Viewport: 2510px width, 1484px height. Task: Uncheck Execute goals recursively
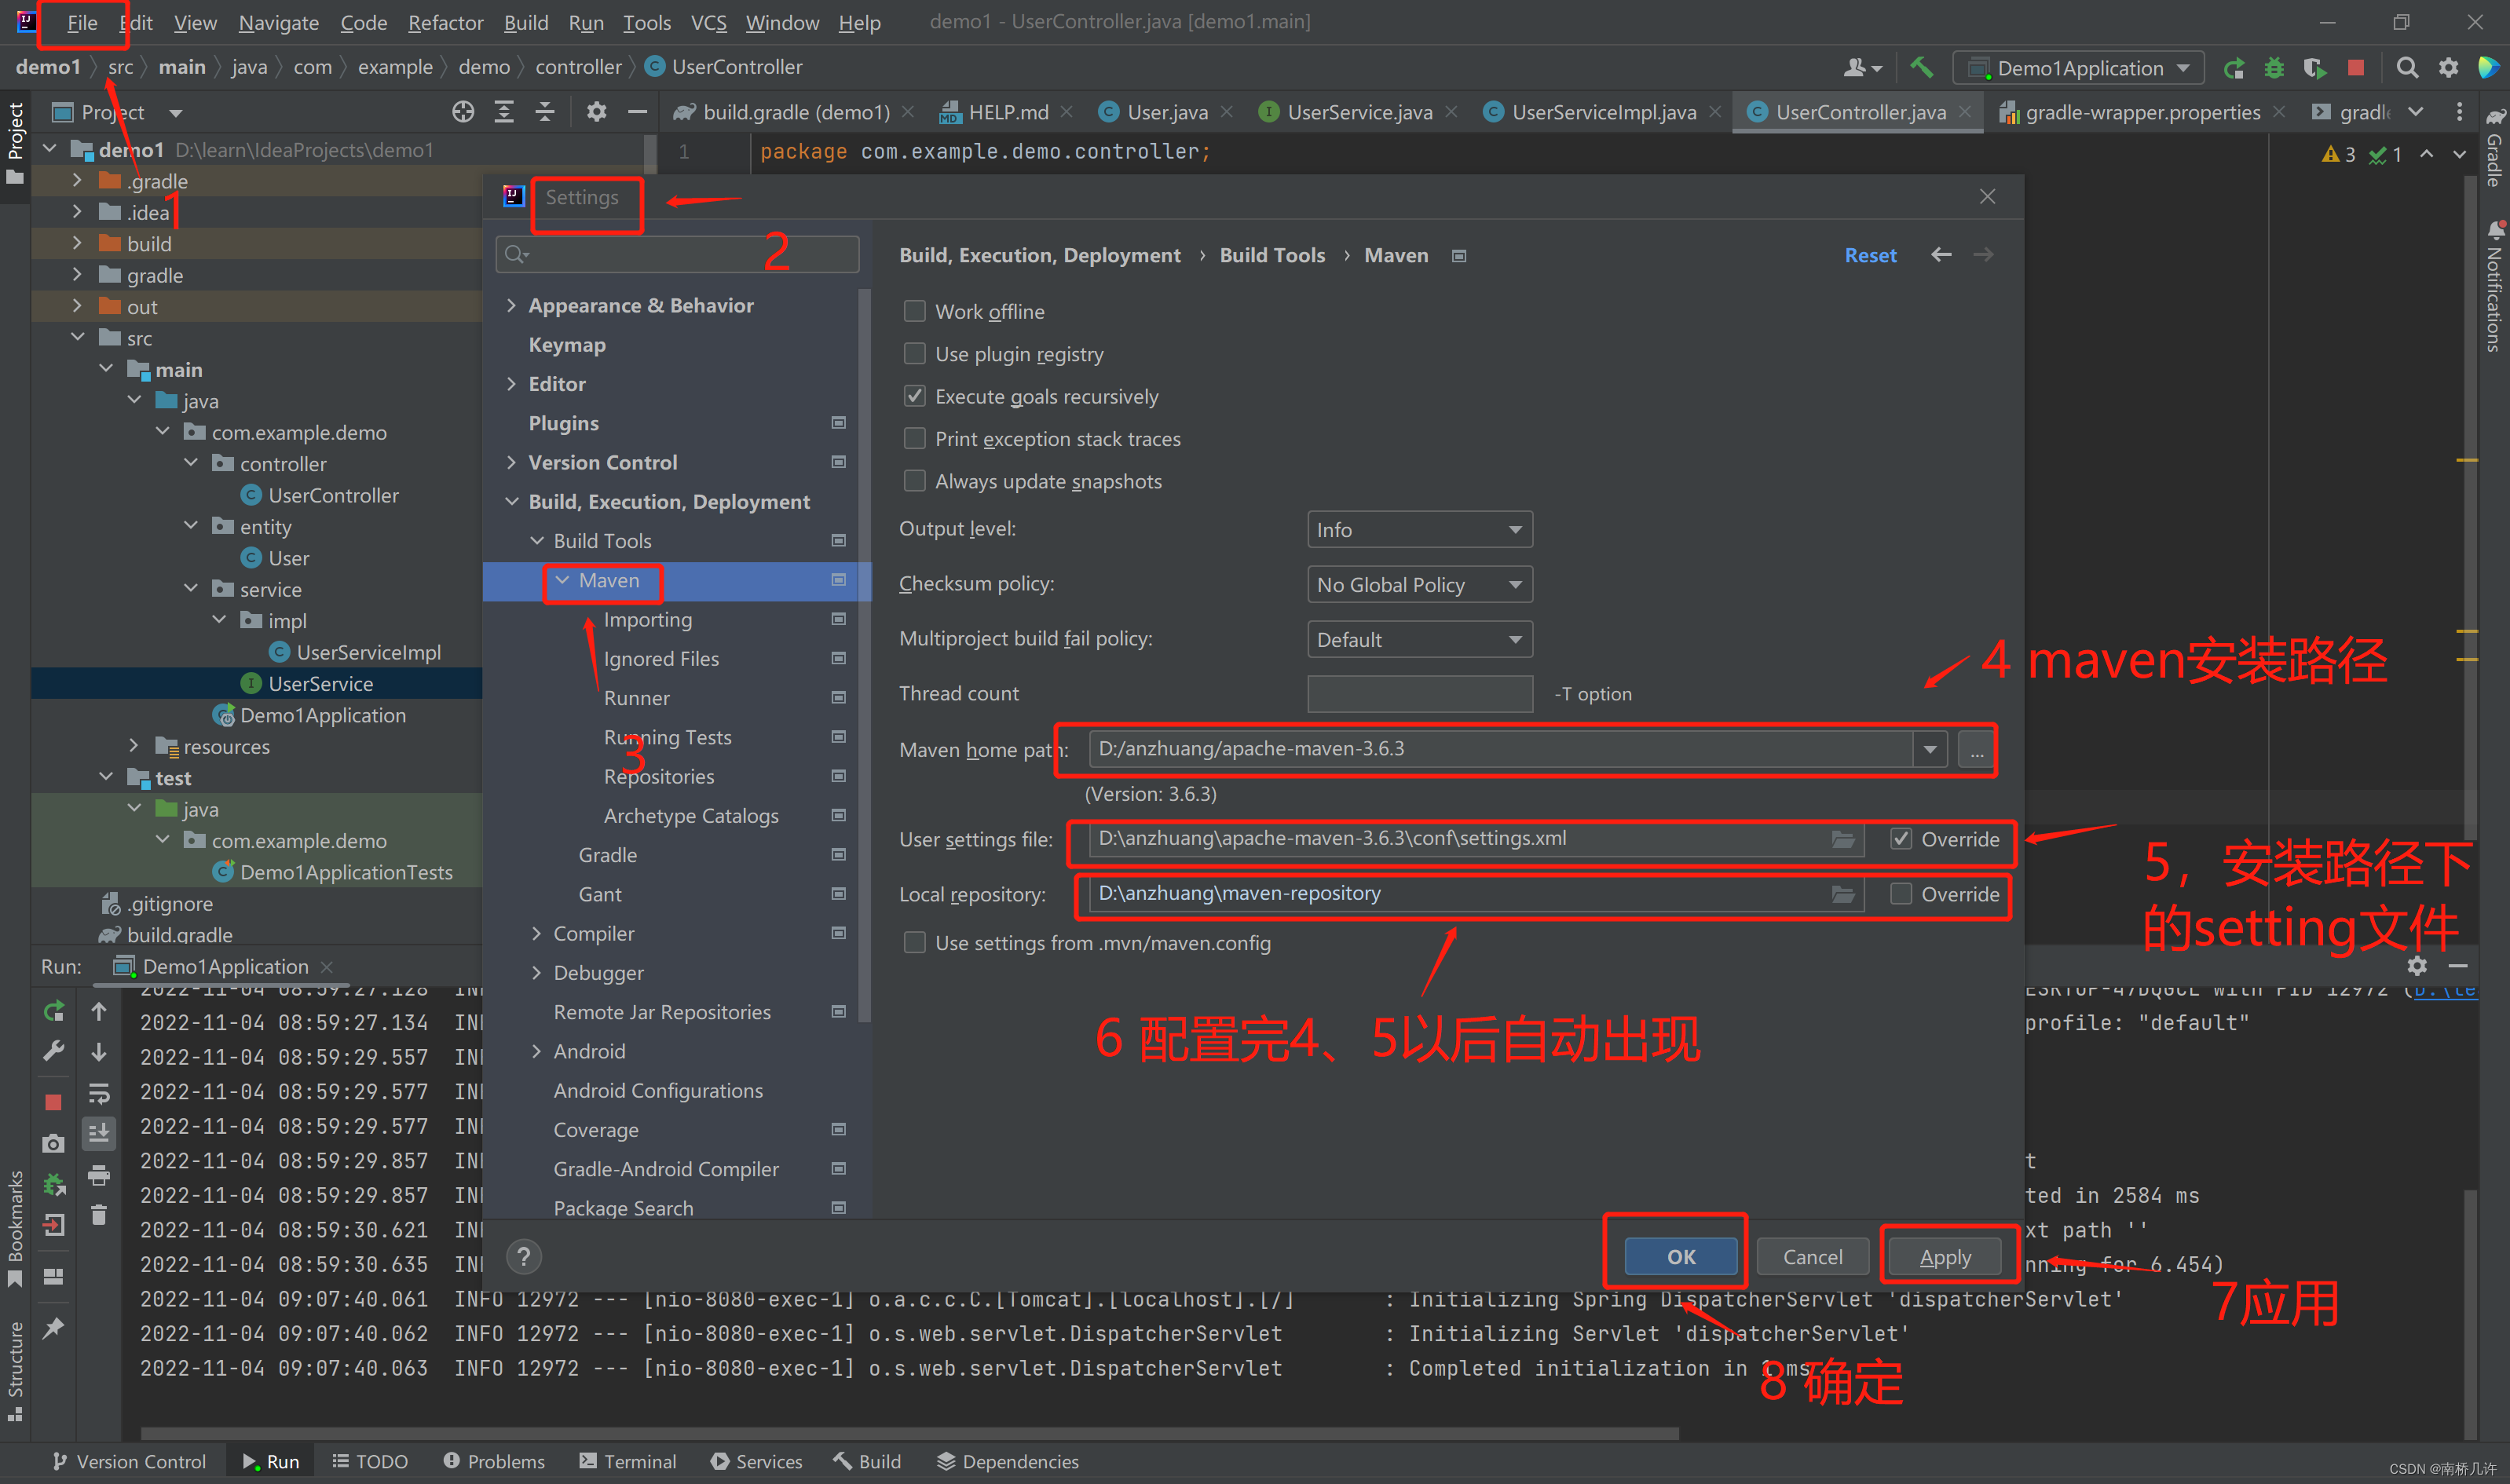pyautogui.click(x=914, y=396)
